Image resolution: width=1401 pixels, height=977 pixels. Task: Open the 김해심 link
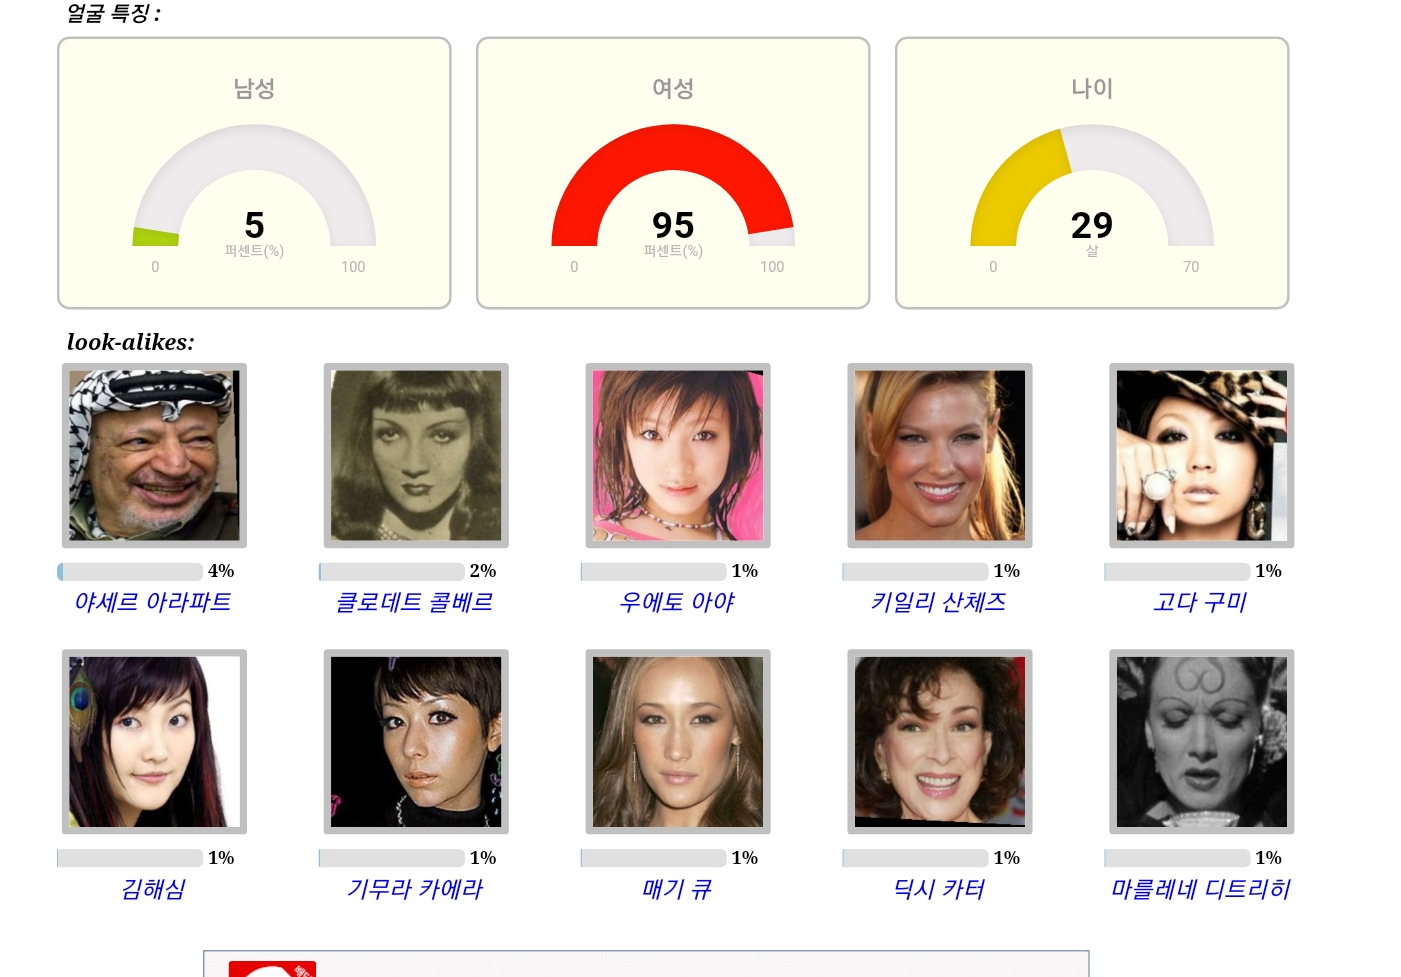[153, 889]
